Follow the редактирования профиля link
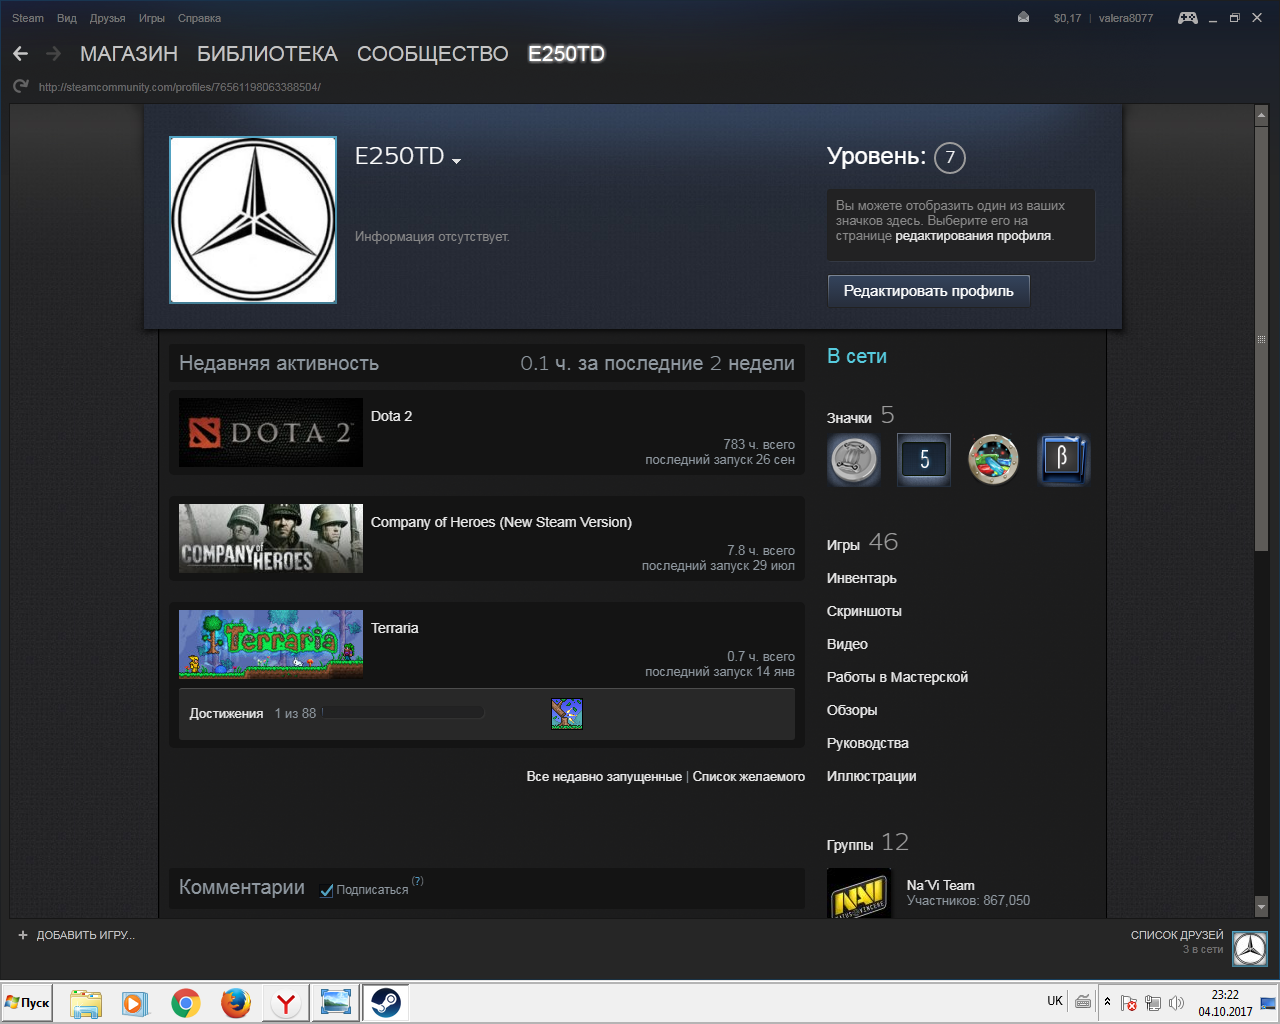 tap(973, 236)
